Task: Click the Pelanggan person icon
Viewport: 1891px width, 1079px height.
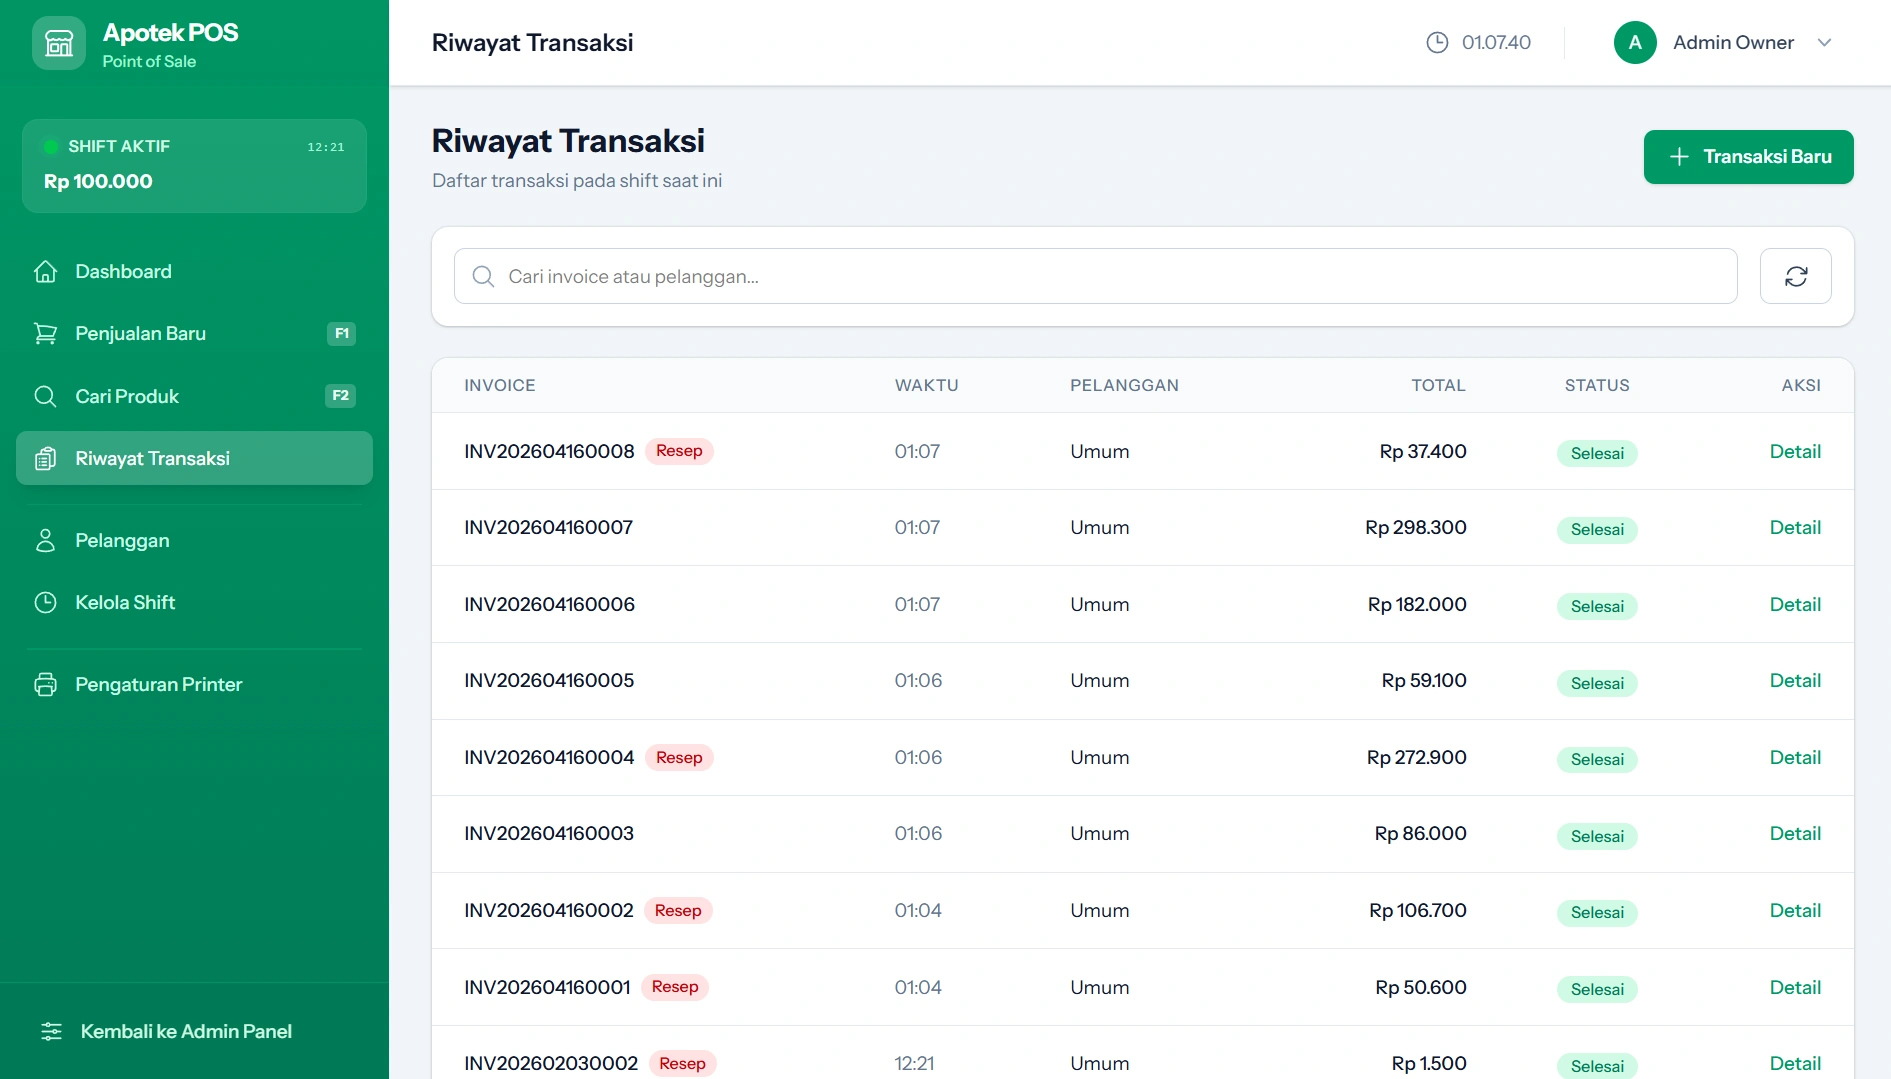Action: [45, 541]
